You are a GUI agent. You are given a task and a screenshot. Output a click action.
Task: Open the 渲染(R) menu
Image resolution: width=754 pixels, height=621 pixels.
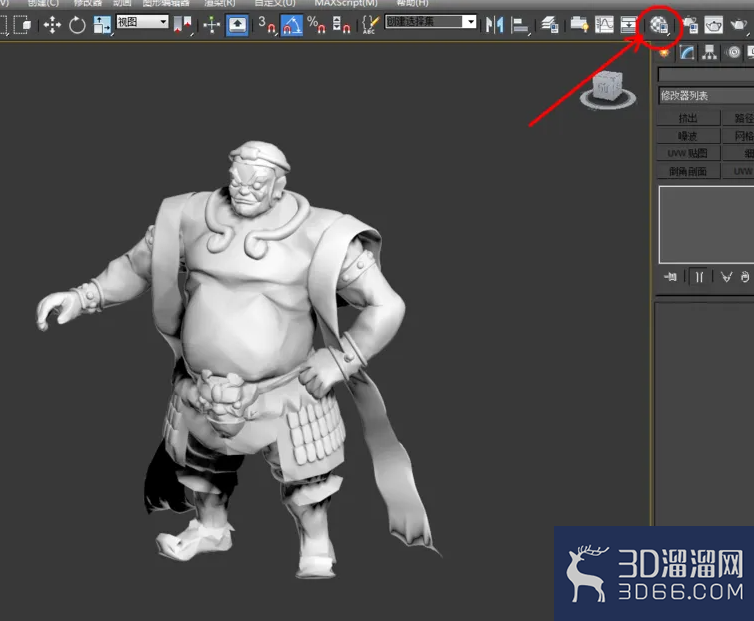(x=220, y=3)
